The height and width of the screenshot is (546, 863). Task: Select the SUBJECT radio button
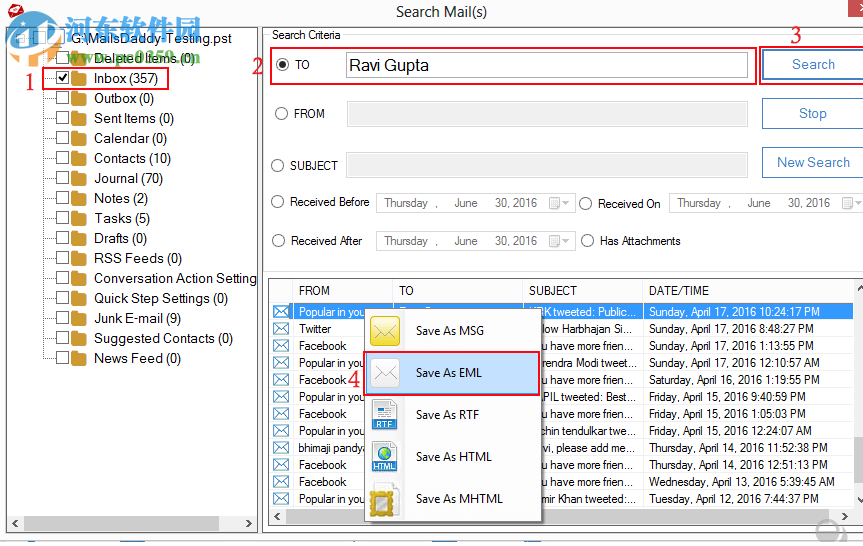277,166
